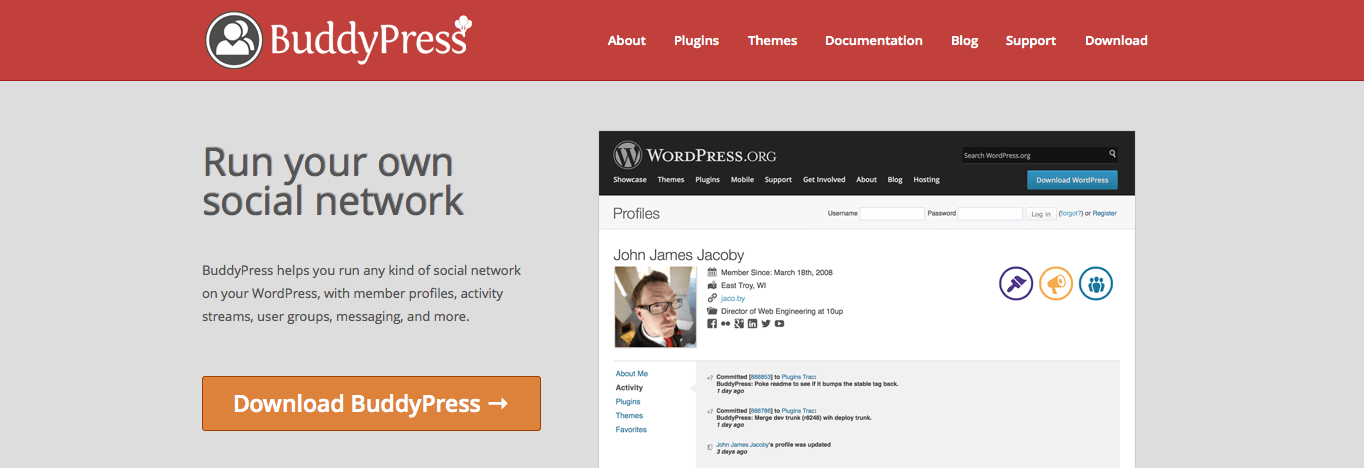The image size is (1364, 468).
Task: Click the Flickr icon in the profile
Action: pos(725,324)
